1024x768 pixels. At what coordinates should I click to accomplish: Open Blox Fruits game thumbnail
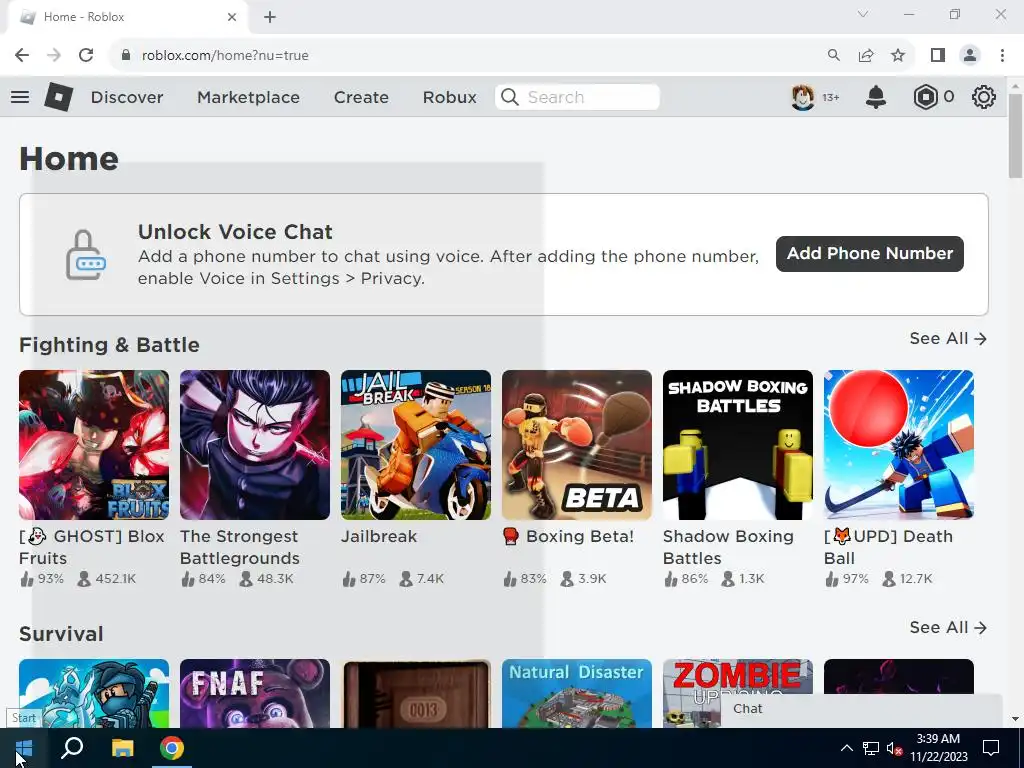pyautogui.click(x=94, y=445)
